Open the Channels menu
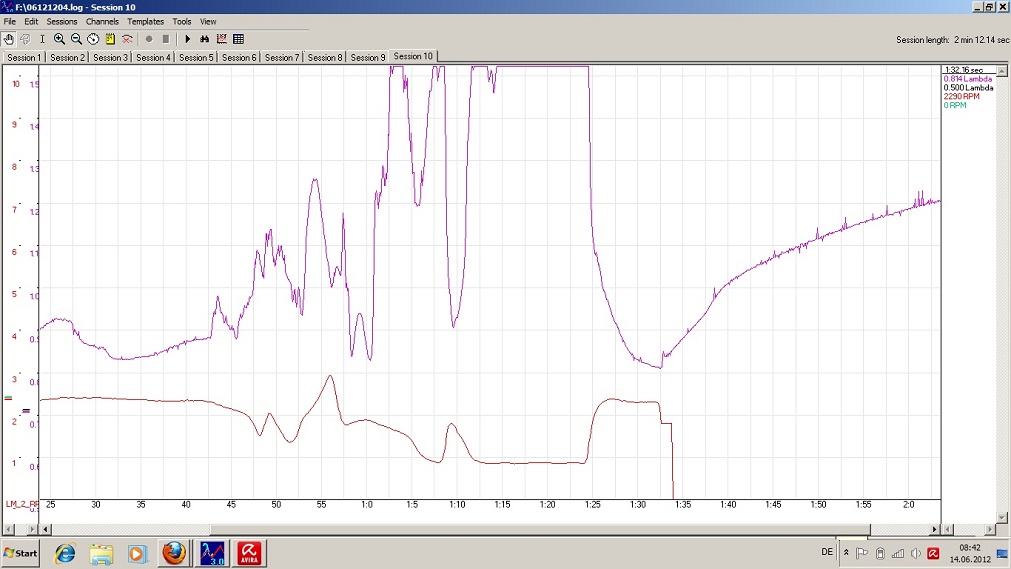The width and height of the screenshot is (1011, 569). pos(102,21)
